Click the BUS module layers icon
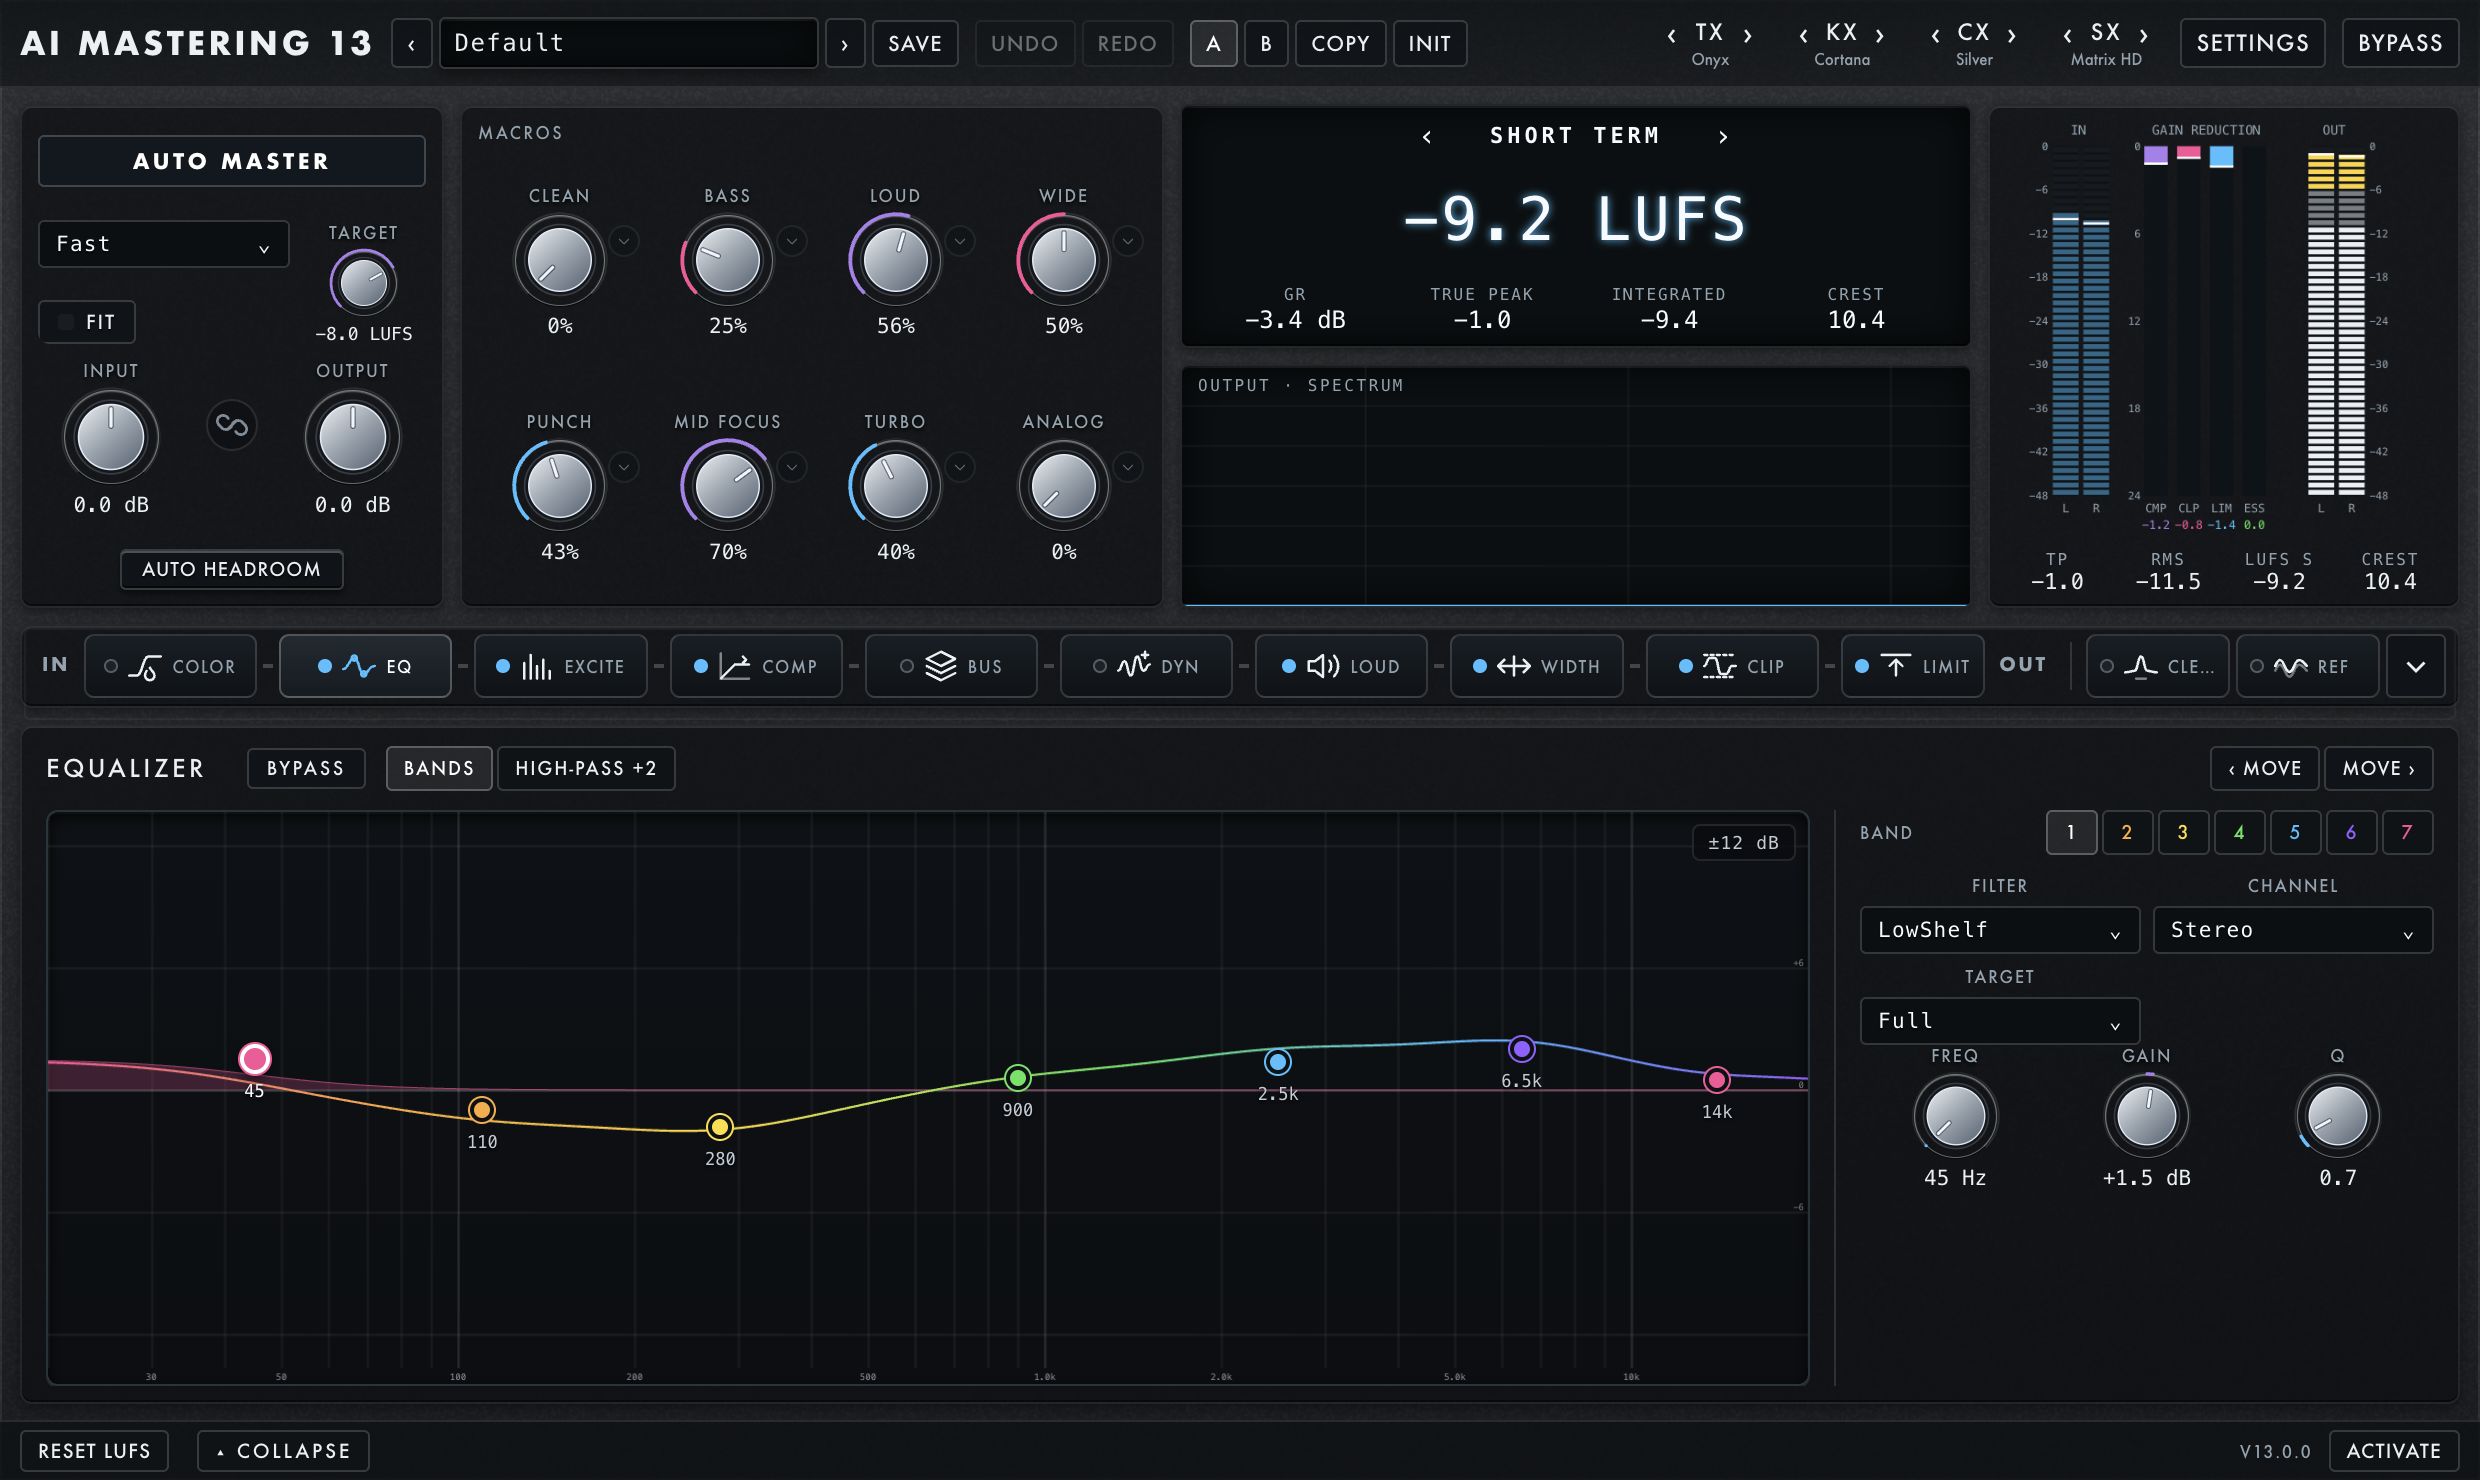This screenshot has height=1480, width=2480. (941, 666)
